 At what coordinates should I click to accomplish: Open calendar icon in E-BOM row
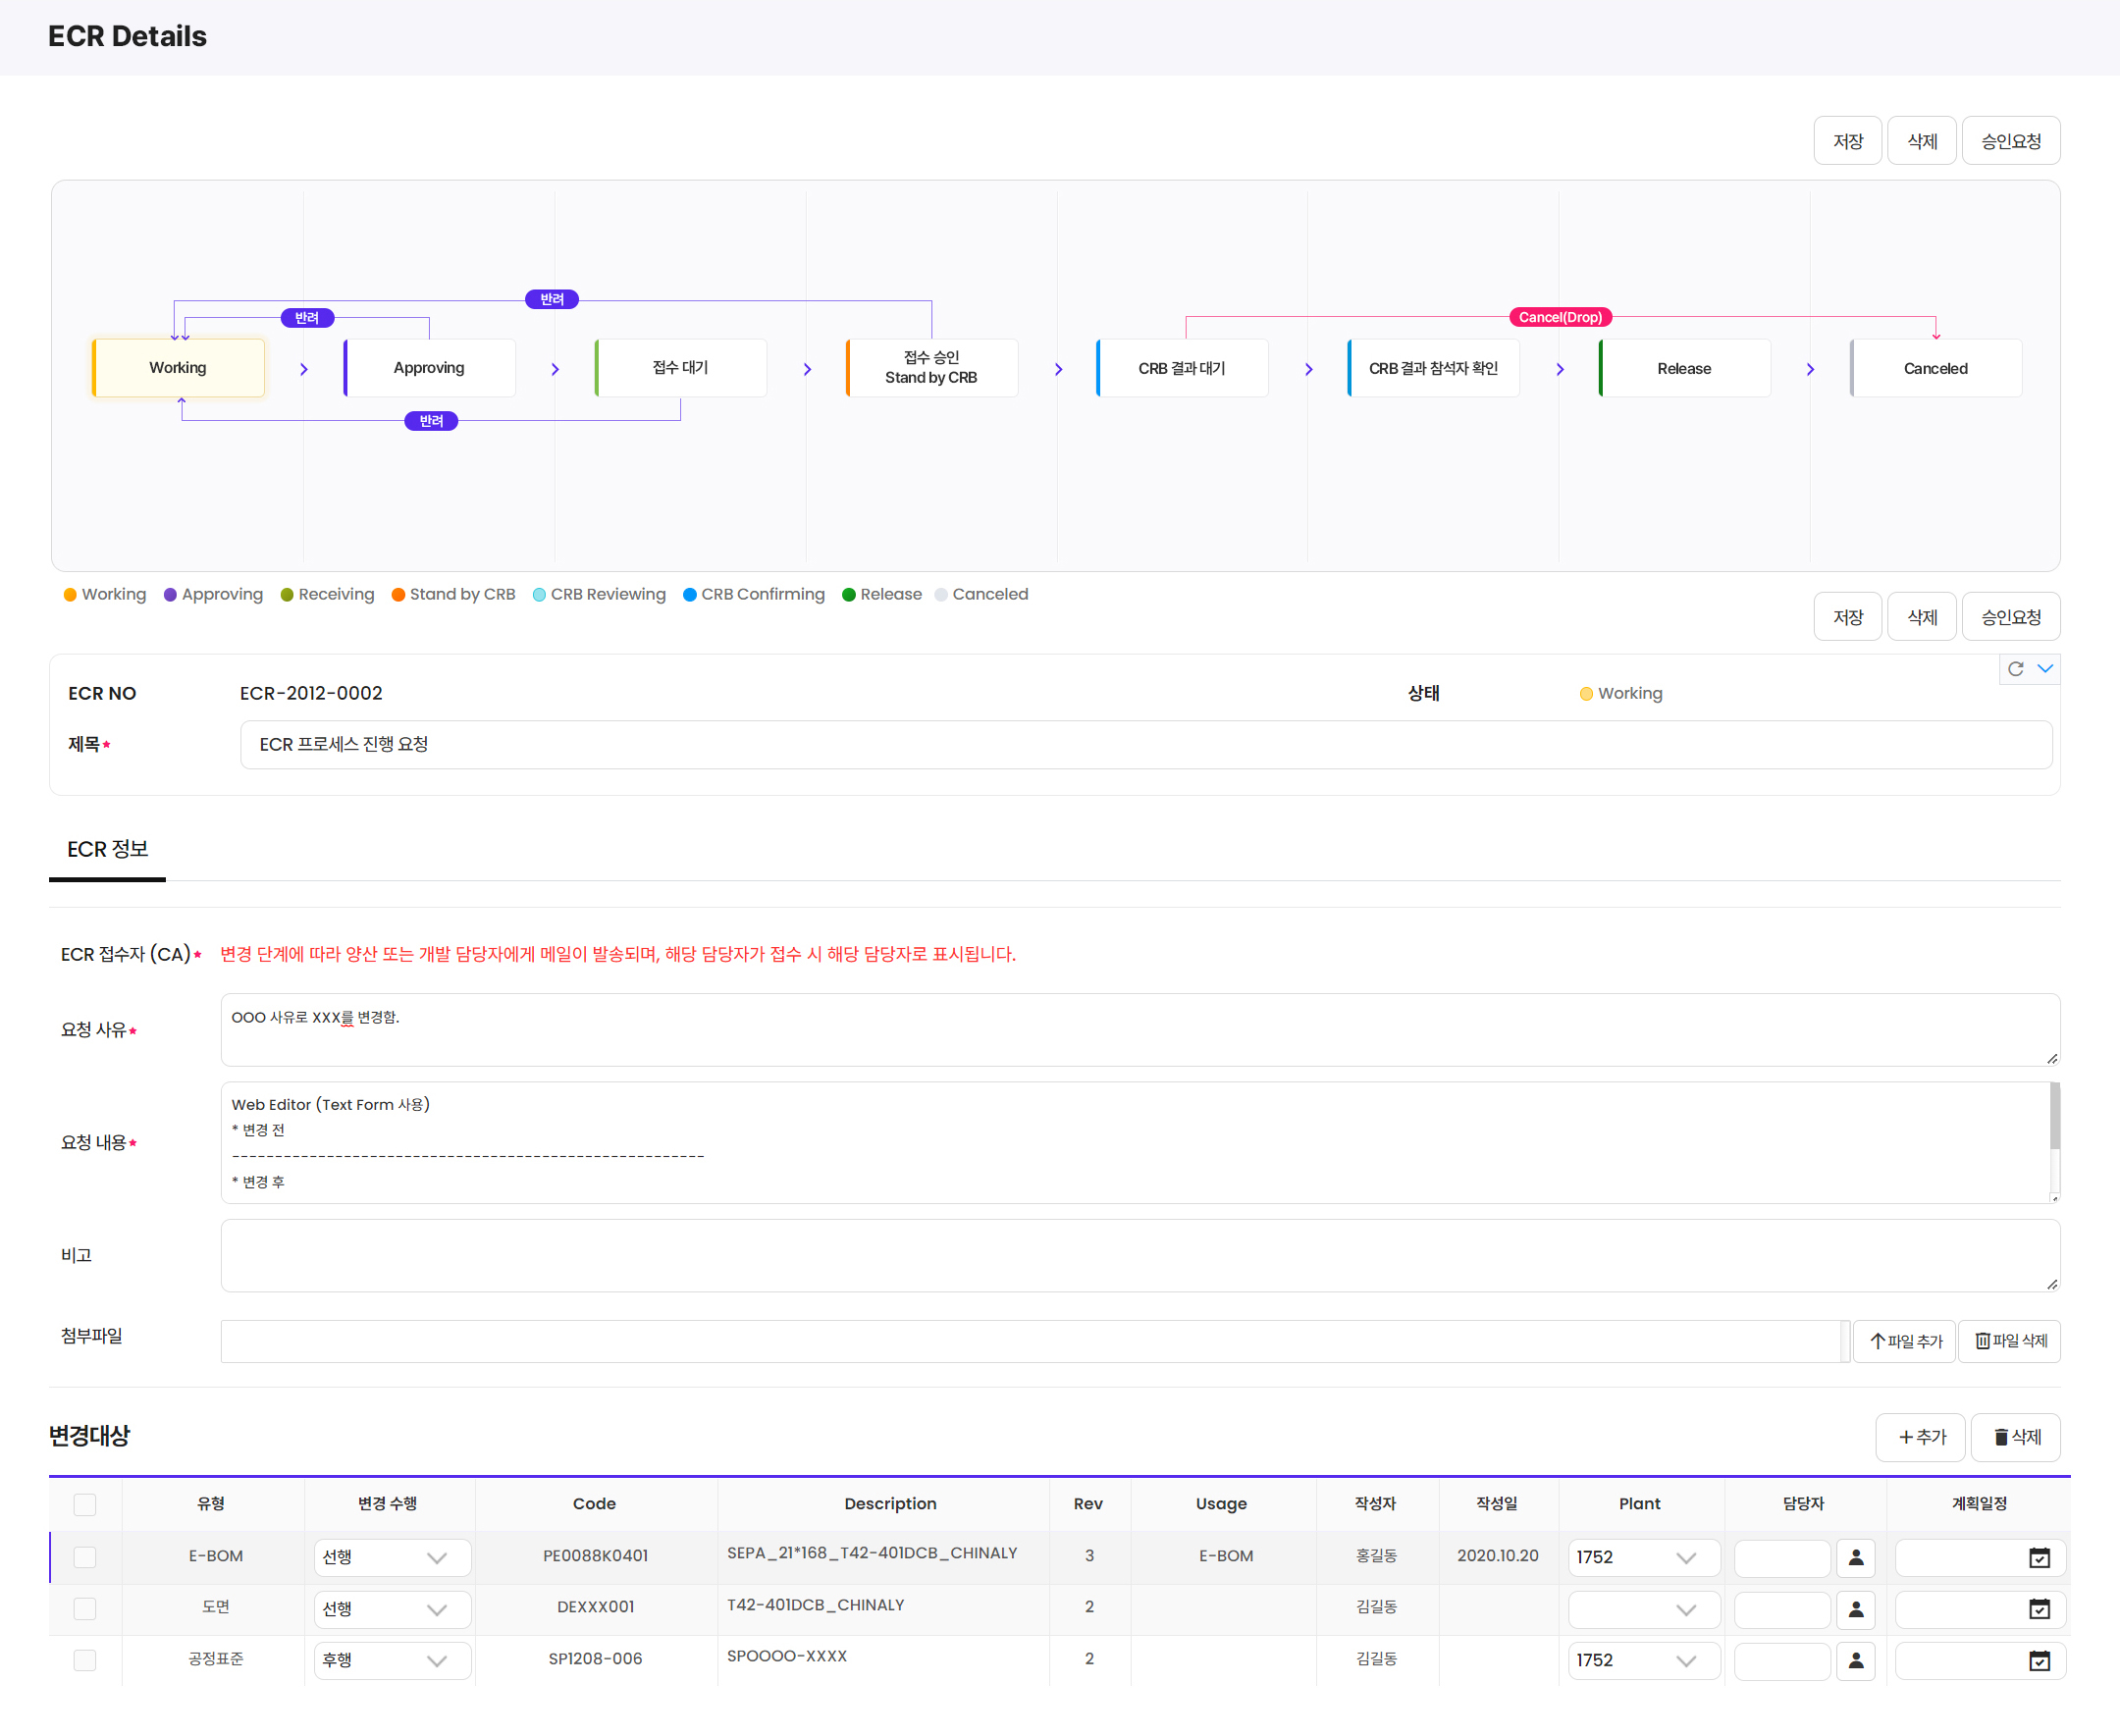coord(2039,1557)
